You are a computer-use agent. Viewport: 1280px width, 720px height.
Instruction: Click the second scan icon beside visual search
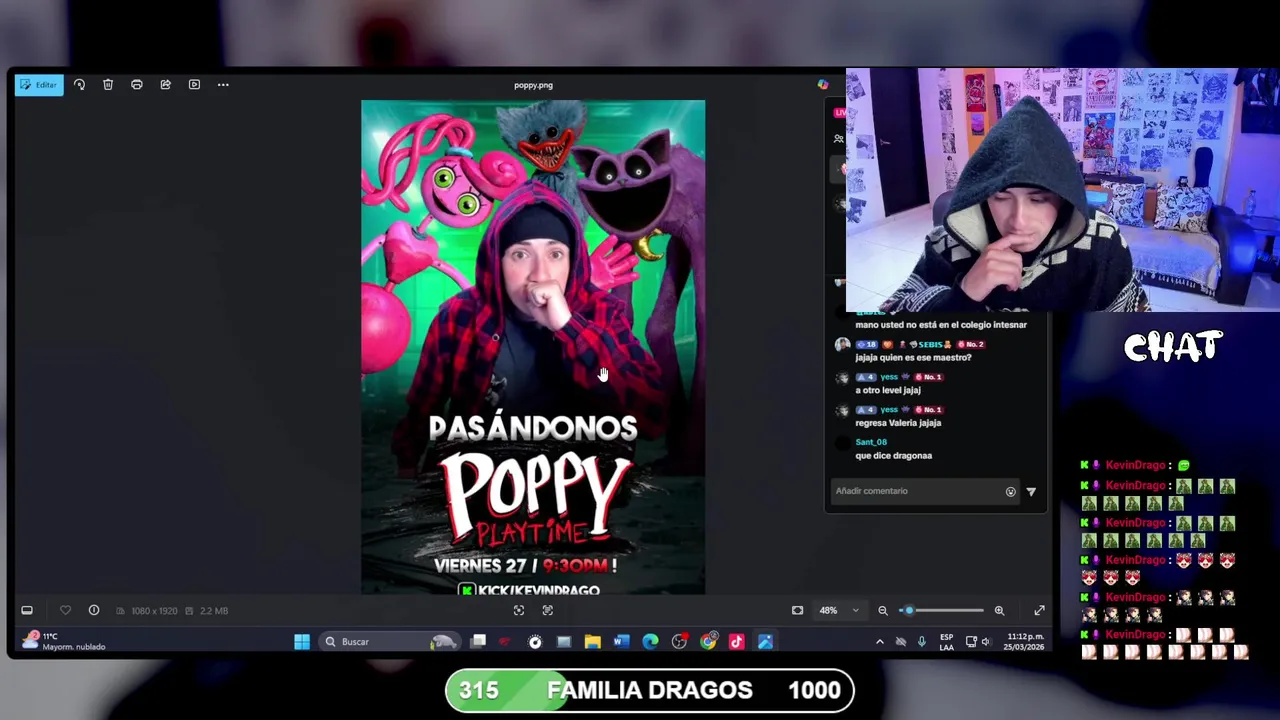[548, 610]
